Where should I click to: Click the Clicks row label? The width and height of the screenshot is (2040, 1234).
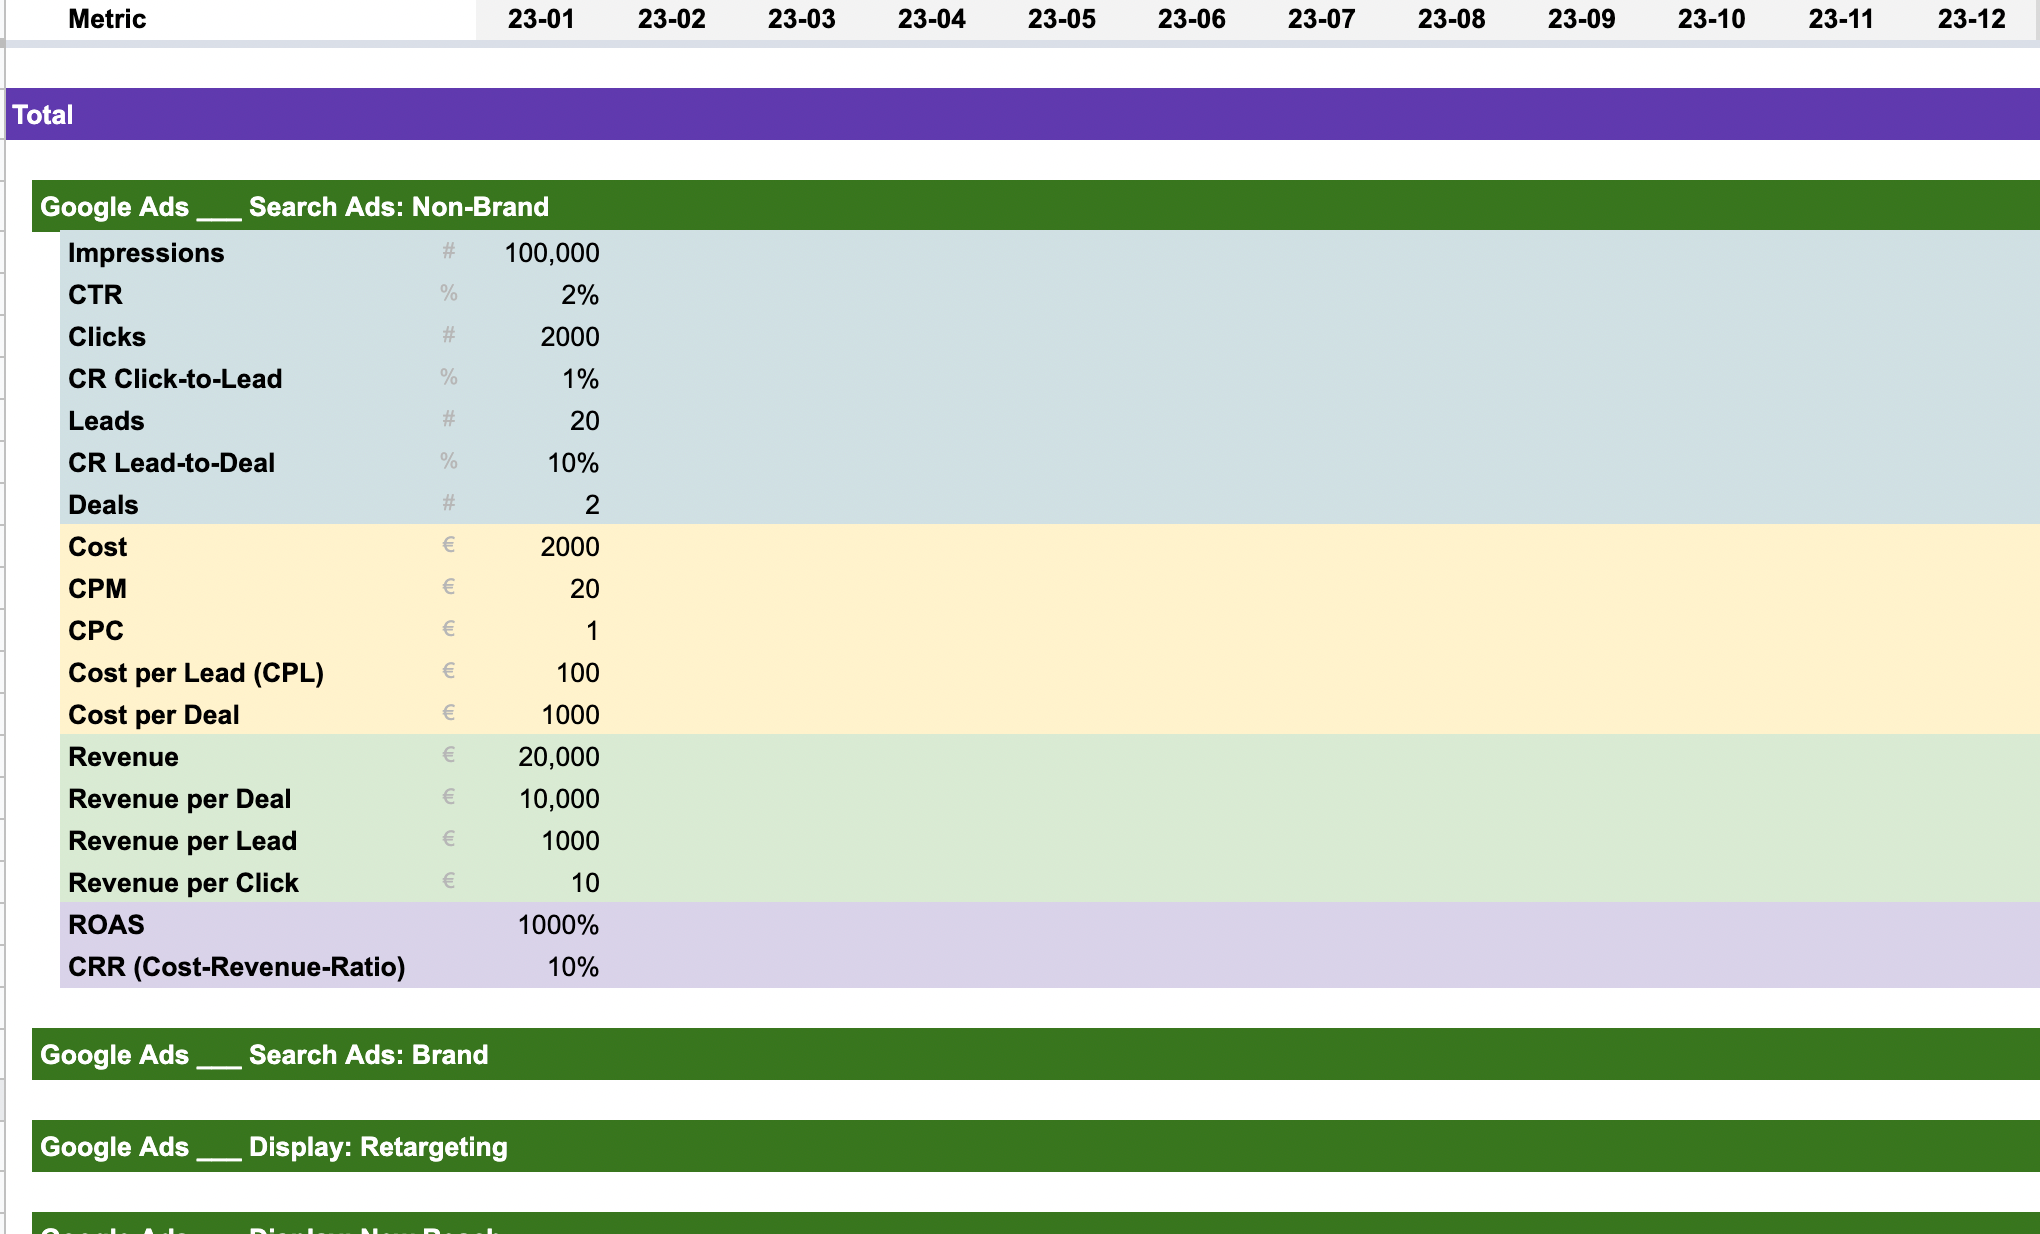point(107,337)
